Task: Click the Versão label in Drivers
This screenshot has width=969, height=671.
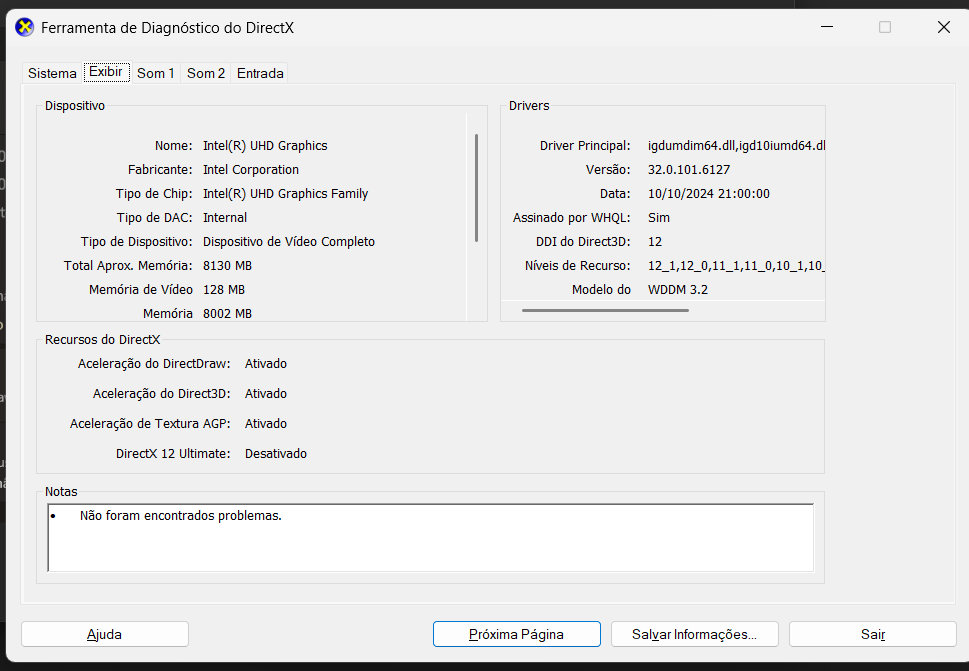Action: (x=608, y=169)
